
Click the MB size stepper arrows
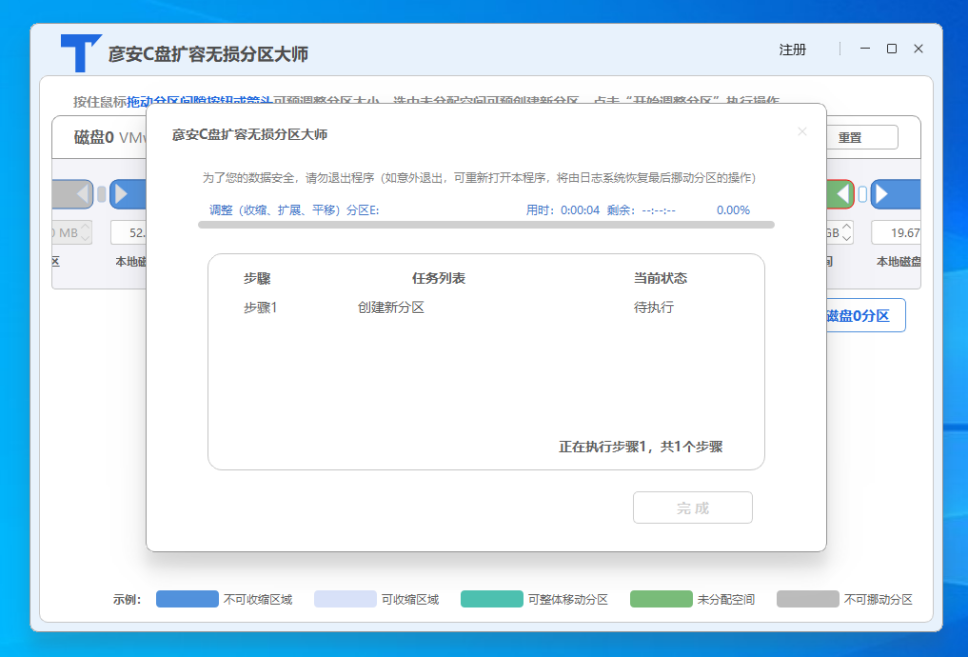(85, 232)
